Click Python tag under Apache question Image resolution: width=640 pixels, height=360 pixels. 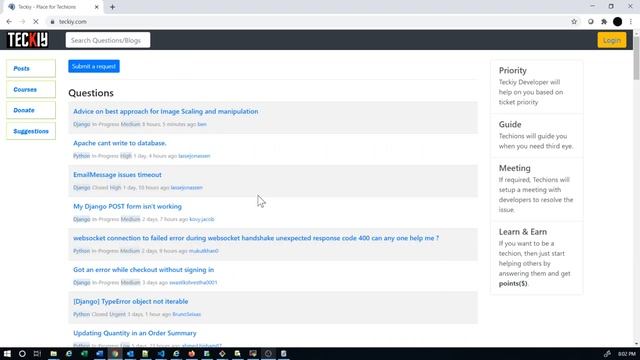[x=81, y=156]
